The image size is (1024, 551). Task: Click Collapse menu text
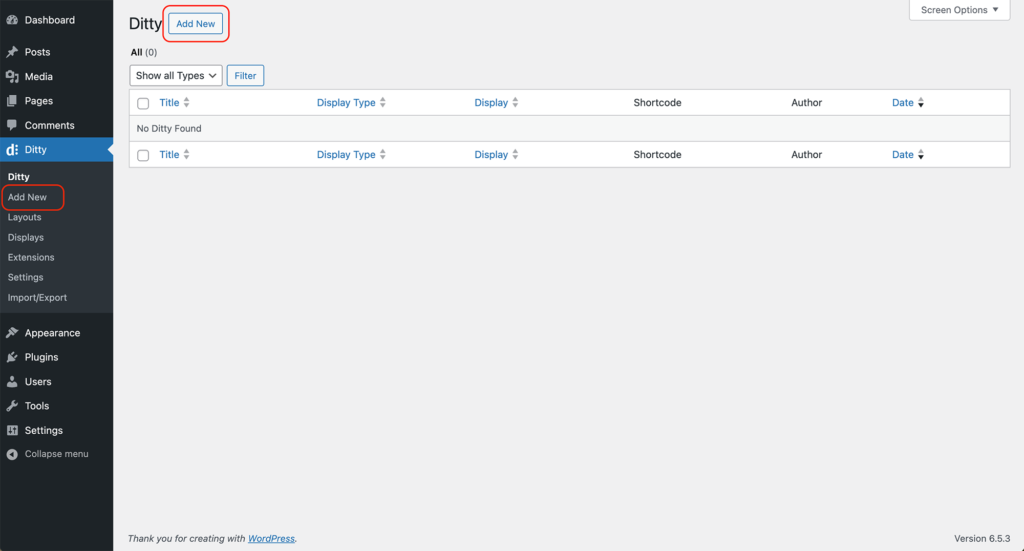click(x=56, y=454)
